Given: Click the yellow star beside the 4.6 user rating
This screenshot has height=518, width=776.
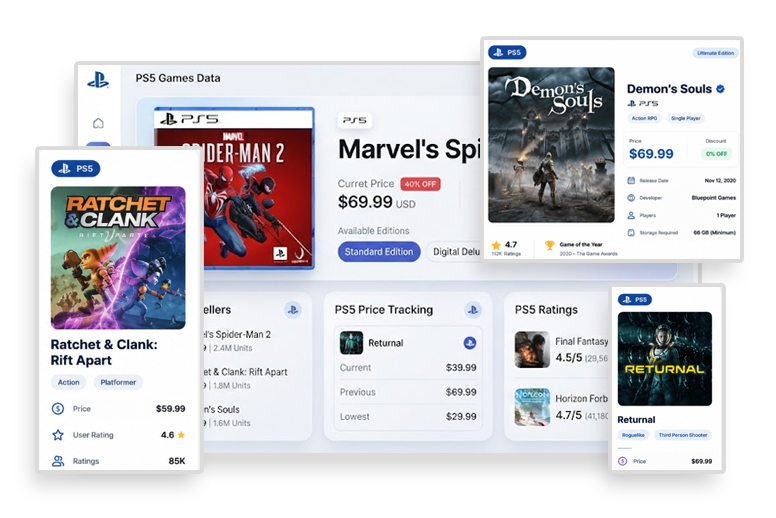Looking at the screenshot, I should pos(181,435).
